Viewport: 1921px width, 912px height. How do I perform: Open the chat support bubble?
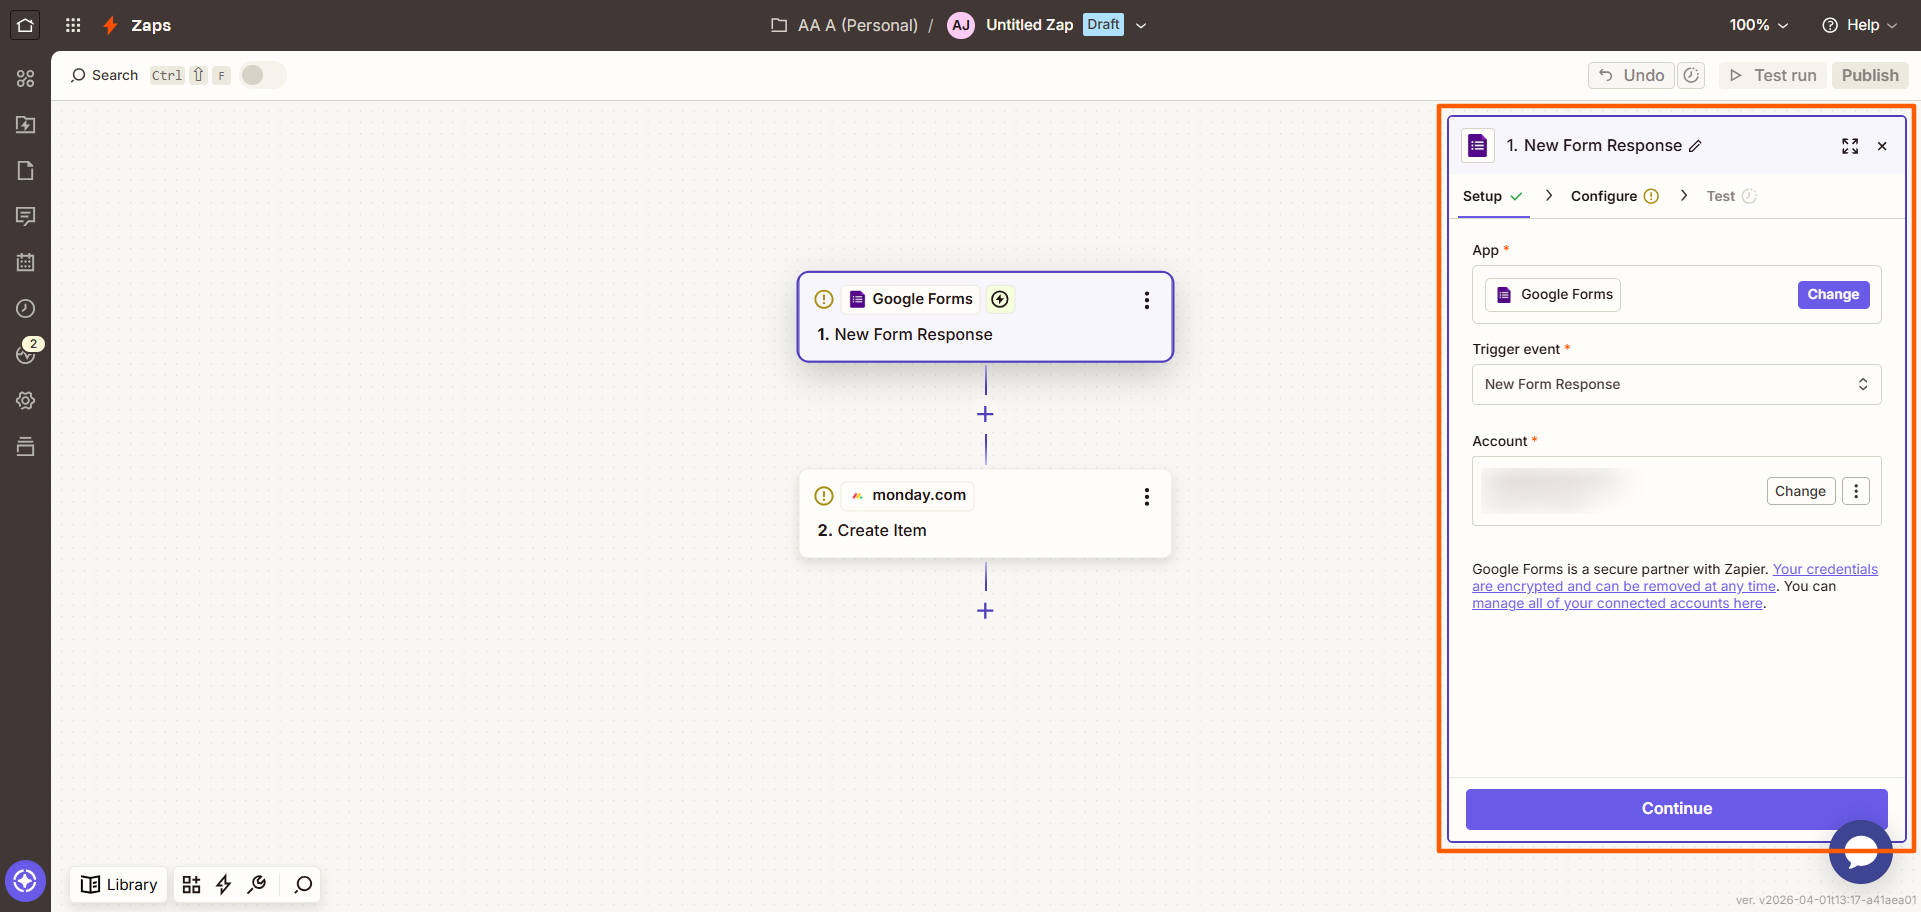pyautogui.click(x=1860, y=853)
